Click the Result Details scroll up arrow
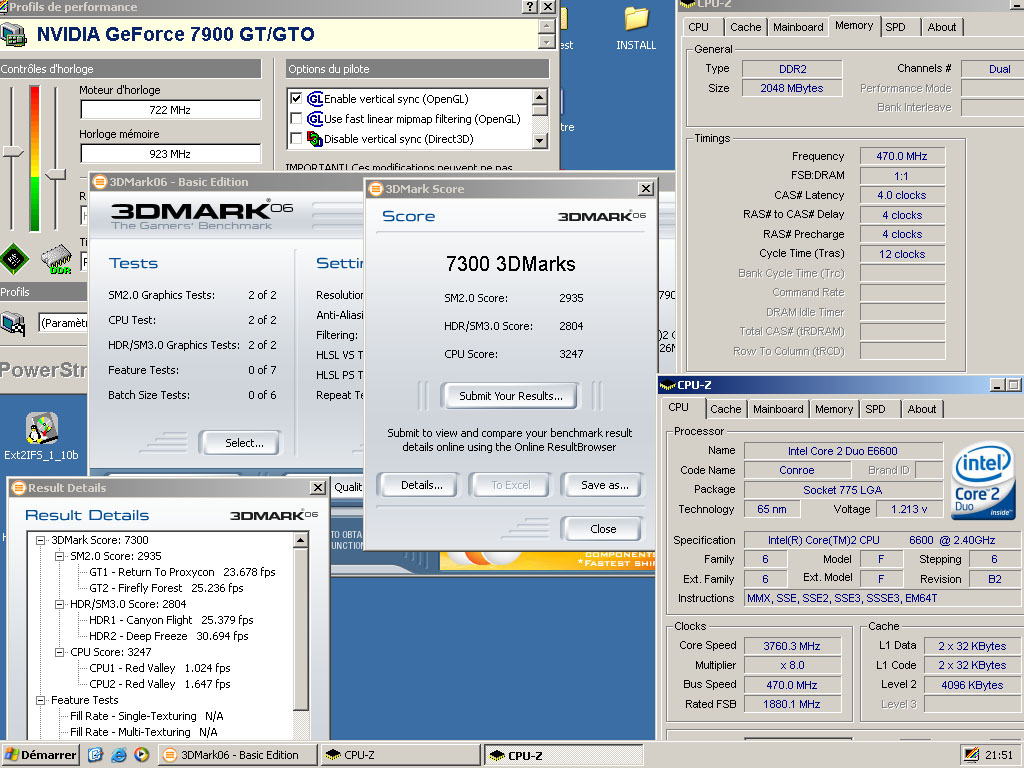This screenshot has height=768, width=1024. pos(300,540)
